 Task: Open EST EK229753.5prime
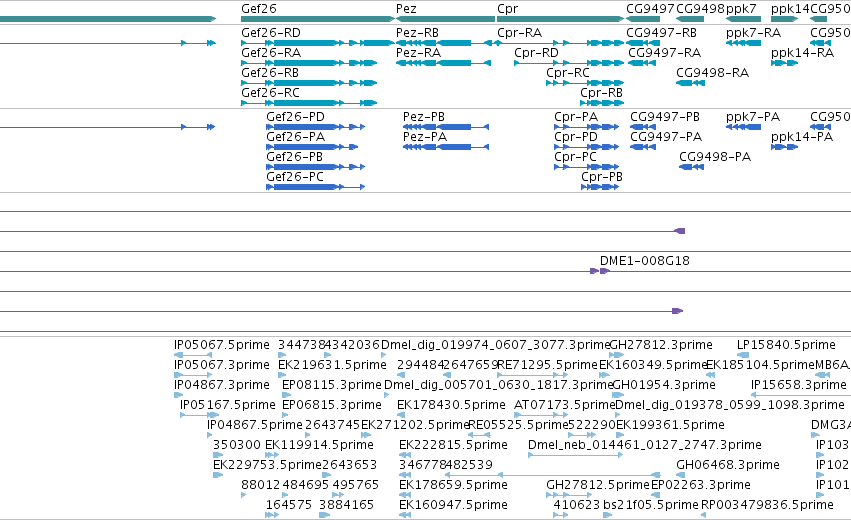point(267,465)
